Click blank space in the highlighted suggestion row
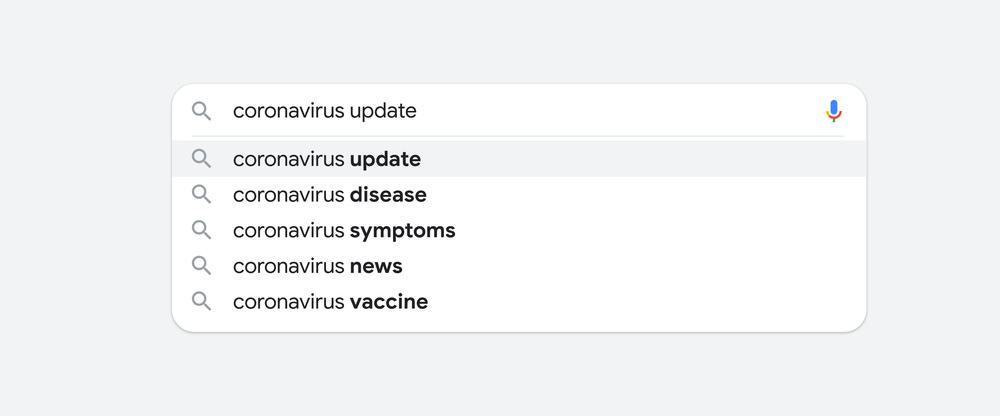This screenshot has height=416, width=1000. click(x=638, y=159)
